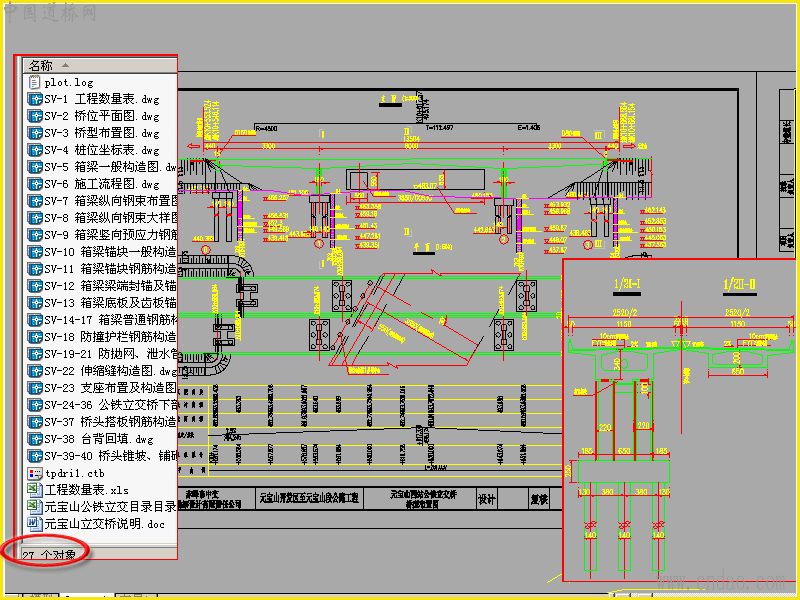Click the 设计 cell in title block
This screenshot has height=600, width=800.
click(x=486, y=499)
